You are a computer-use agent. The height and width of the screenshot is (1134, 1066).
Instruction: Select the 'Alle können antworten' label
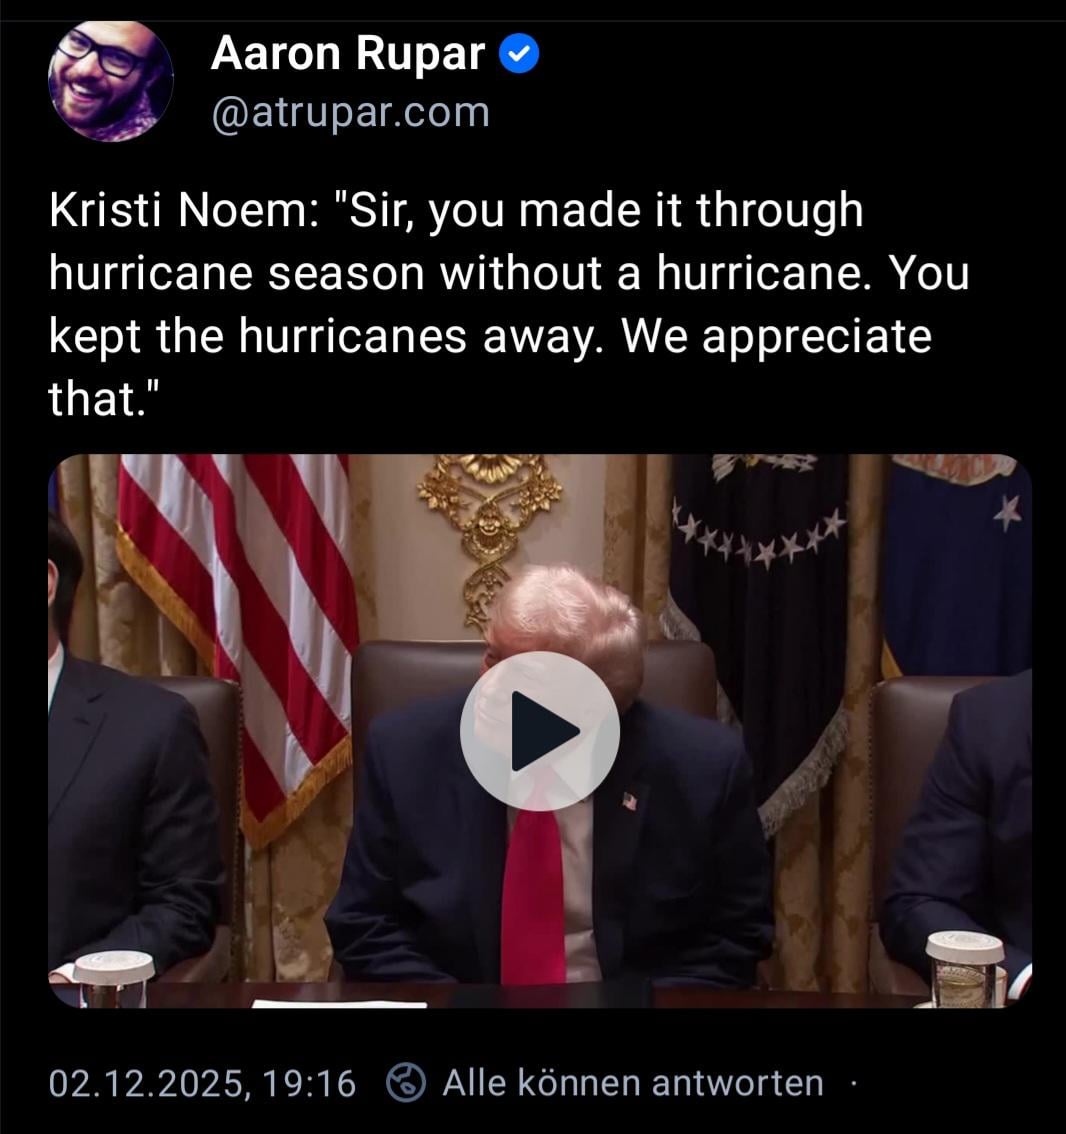point(633,1083)
